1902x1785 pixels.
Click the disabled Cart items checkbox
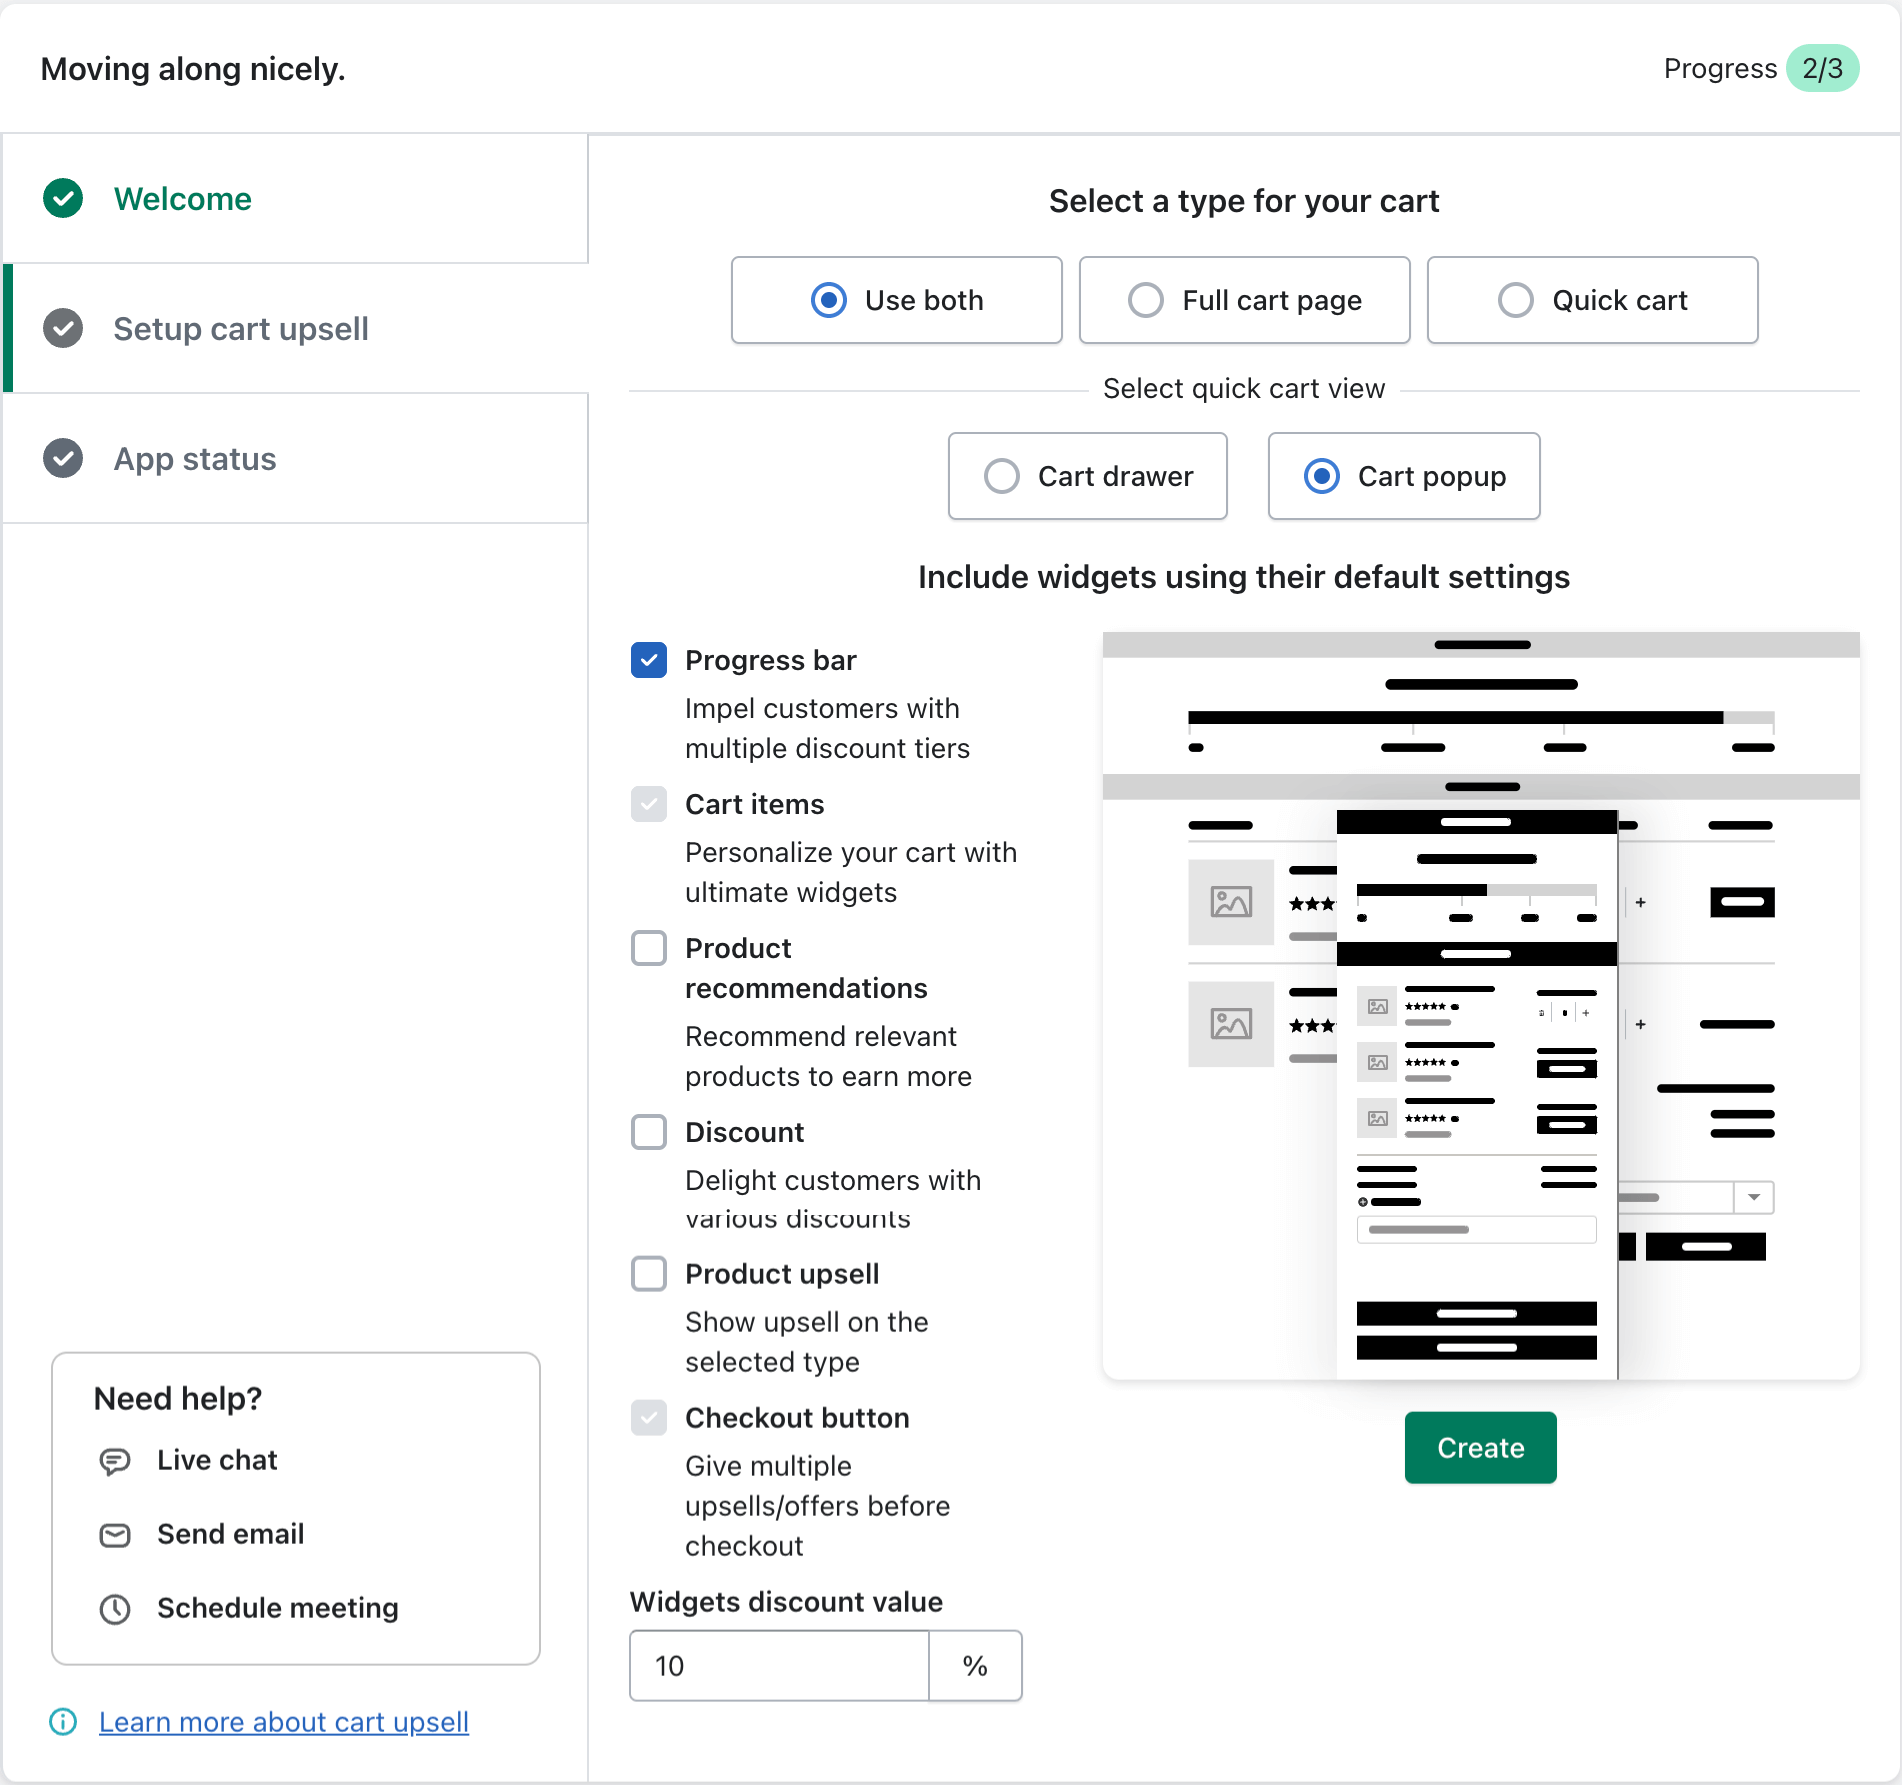(x=649, y=804)
